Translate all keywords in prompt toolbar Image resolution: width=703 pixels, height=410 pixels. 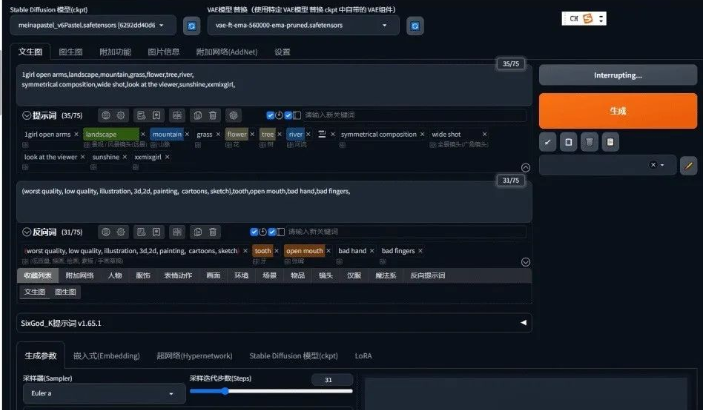(177, 115)
